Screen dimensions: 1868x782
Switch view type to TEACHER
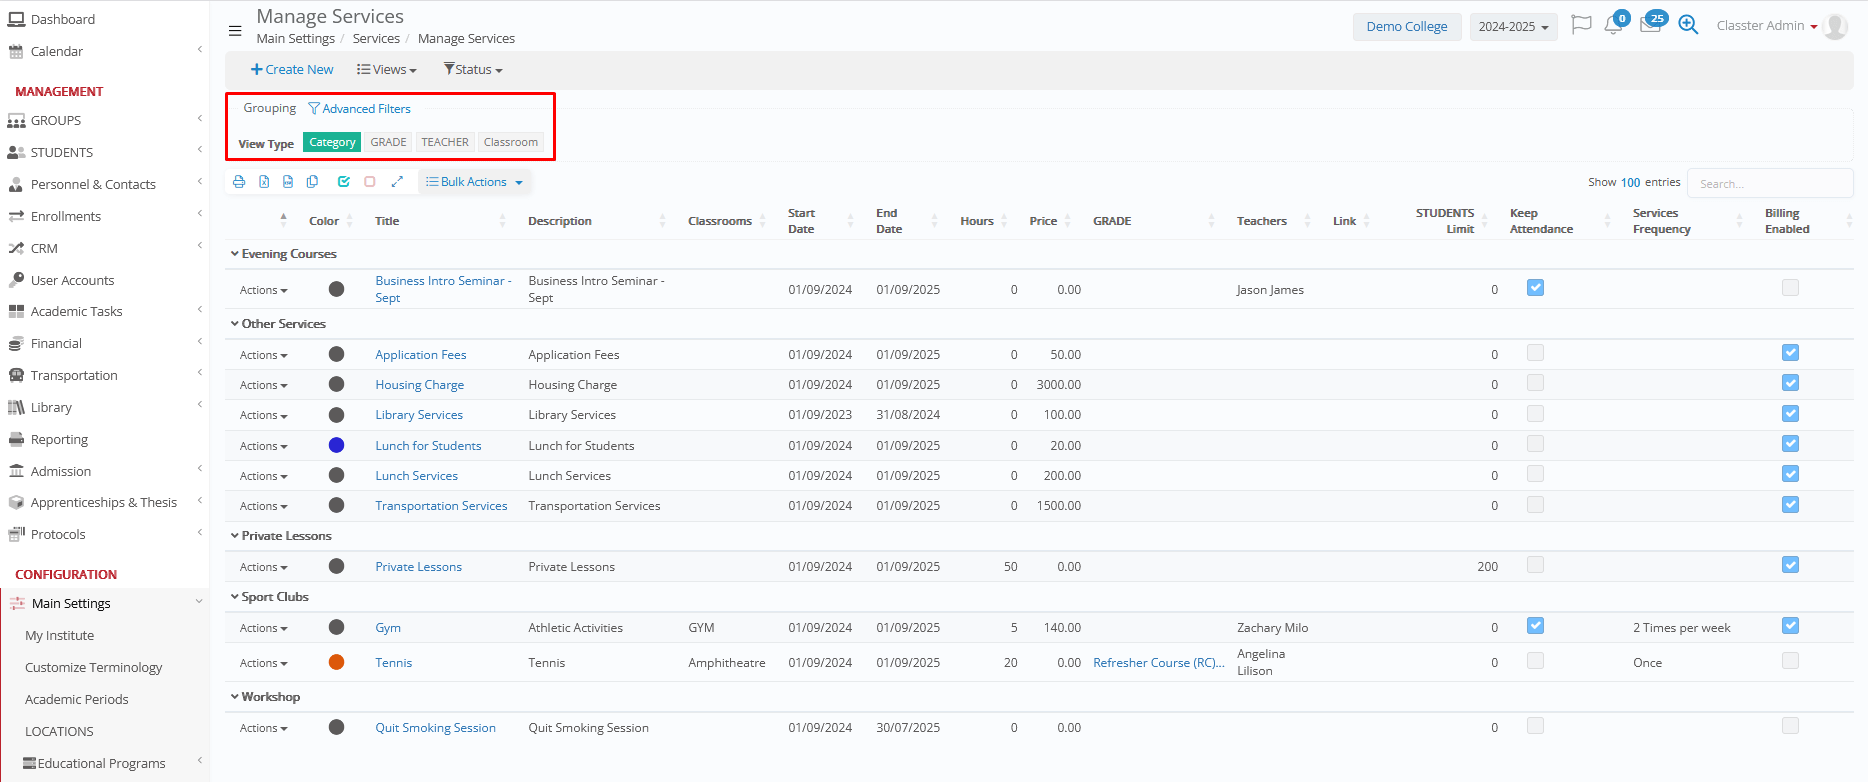[445, 142]
